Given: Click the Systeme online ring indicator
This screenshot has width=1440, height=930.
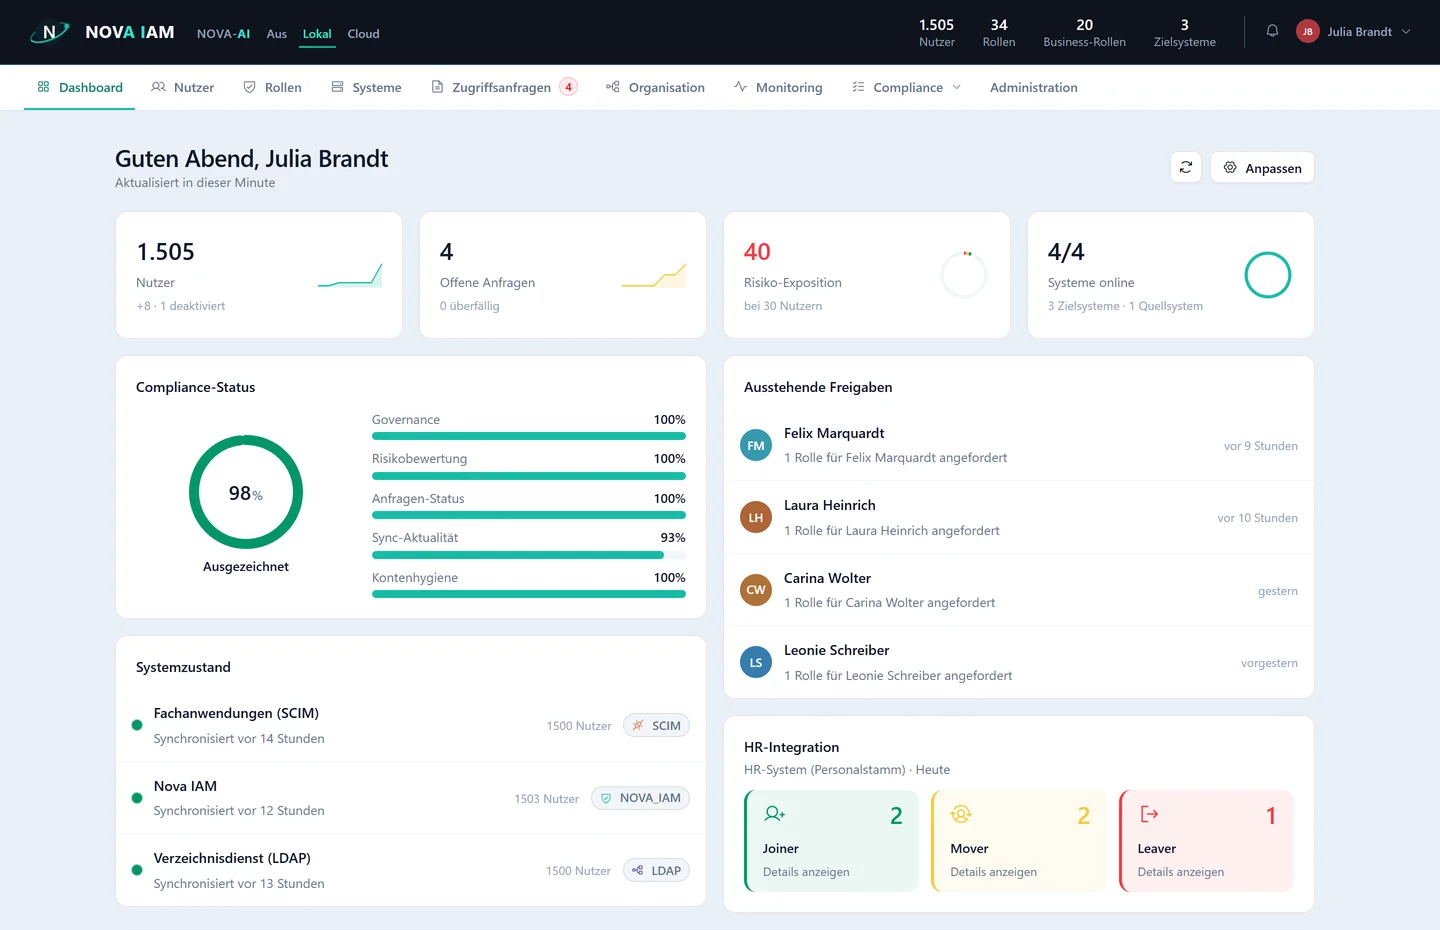Looking at the screenshot, I should (1267, 275).
